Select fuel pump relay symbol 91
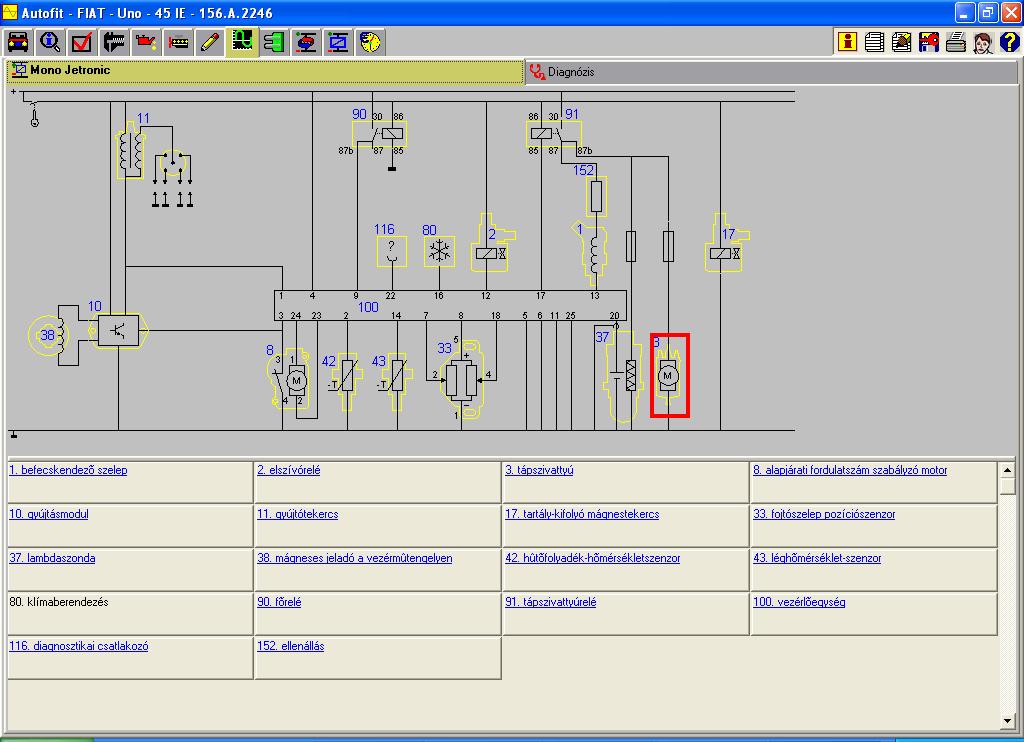Screen dimensions: 1024x742 tap(553, 134)
